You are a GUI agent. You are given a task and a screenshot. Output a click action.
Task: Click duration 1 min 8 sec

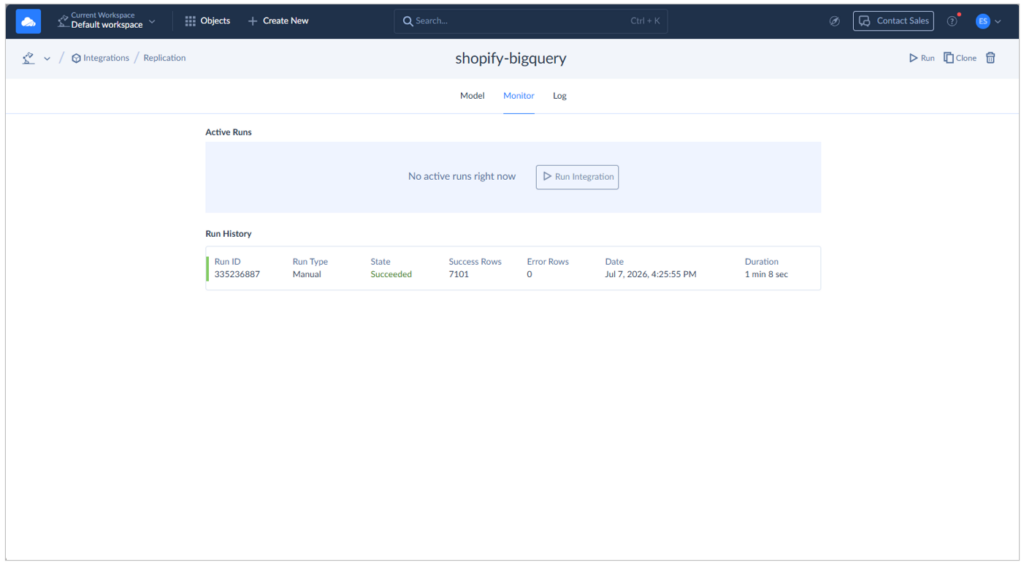click(x=766, y=275)
